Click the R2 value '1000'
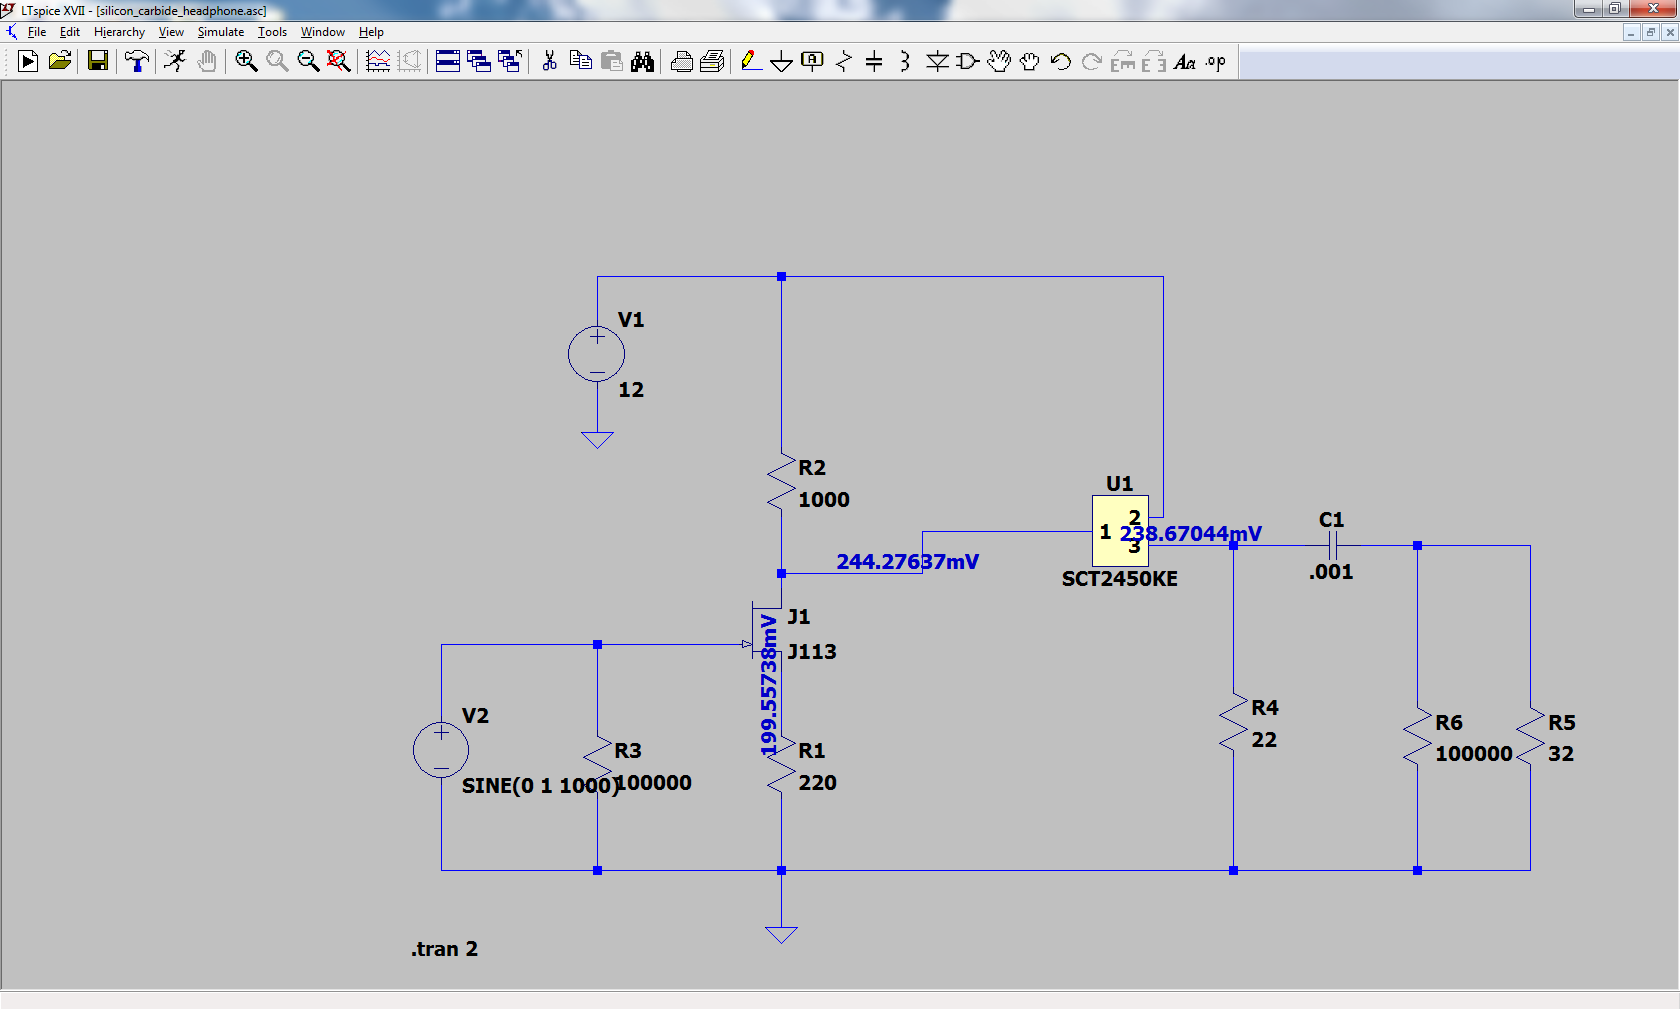1680x1010 pixels. point(824,500)
